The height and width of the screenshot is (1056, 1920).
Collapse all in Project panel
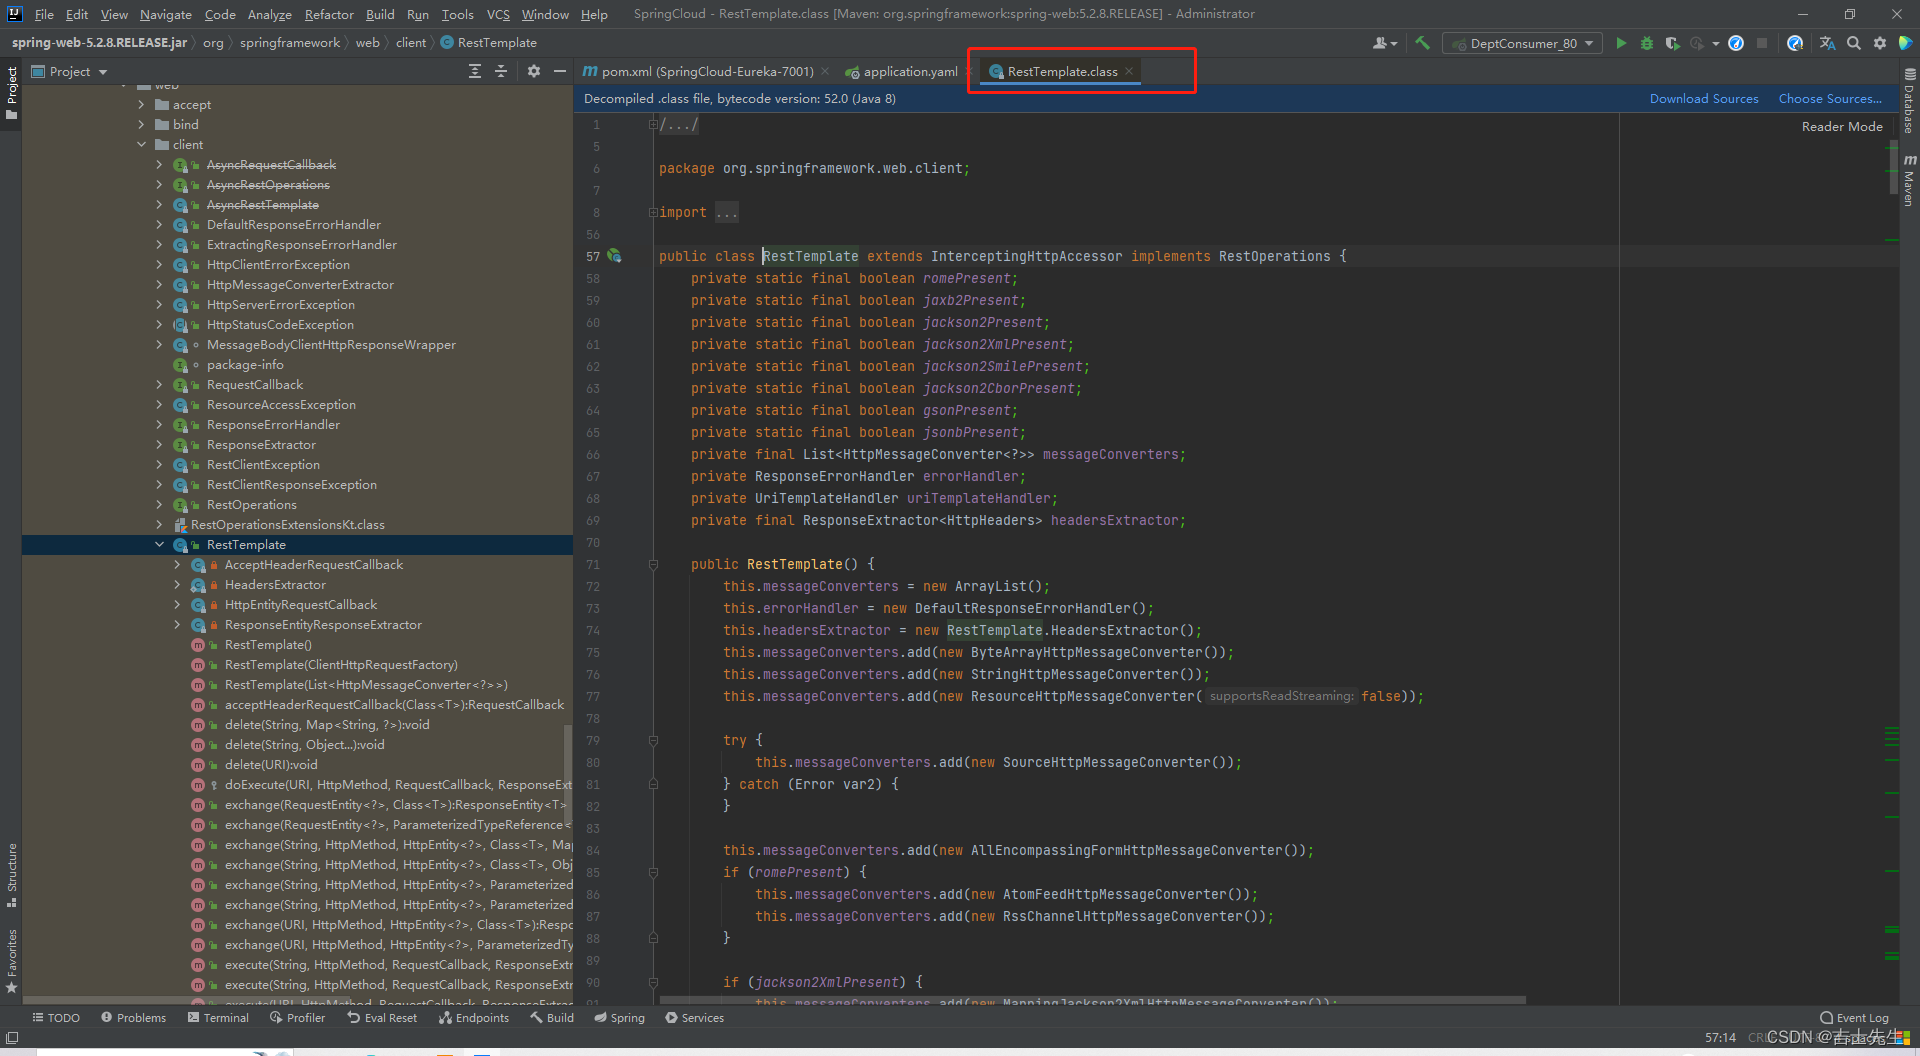(x=501, y=71)
